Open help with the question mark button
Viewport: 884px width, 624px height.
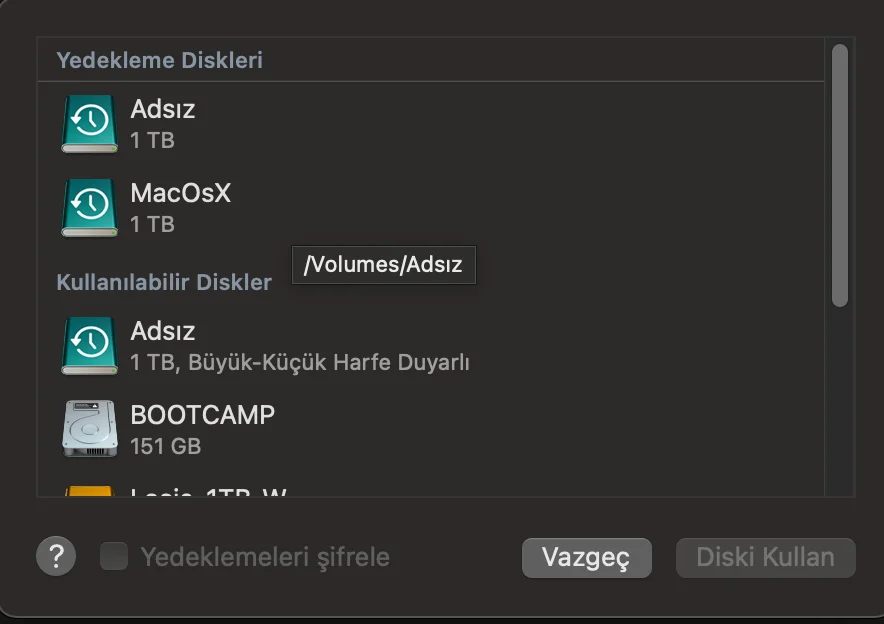pos(56,556)
